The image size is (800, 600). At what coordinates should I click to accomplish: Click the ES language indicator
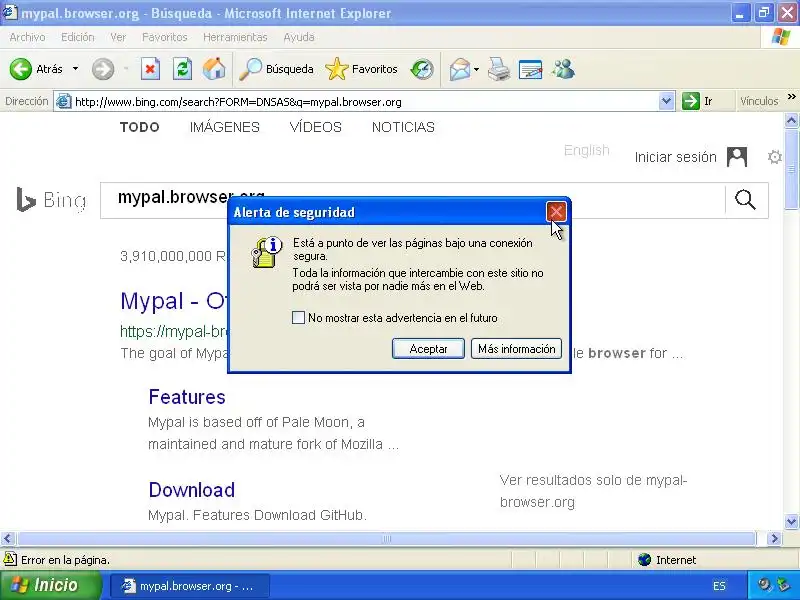pyautogui.click(x=719, y=586)
